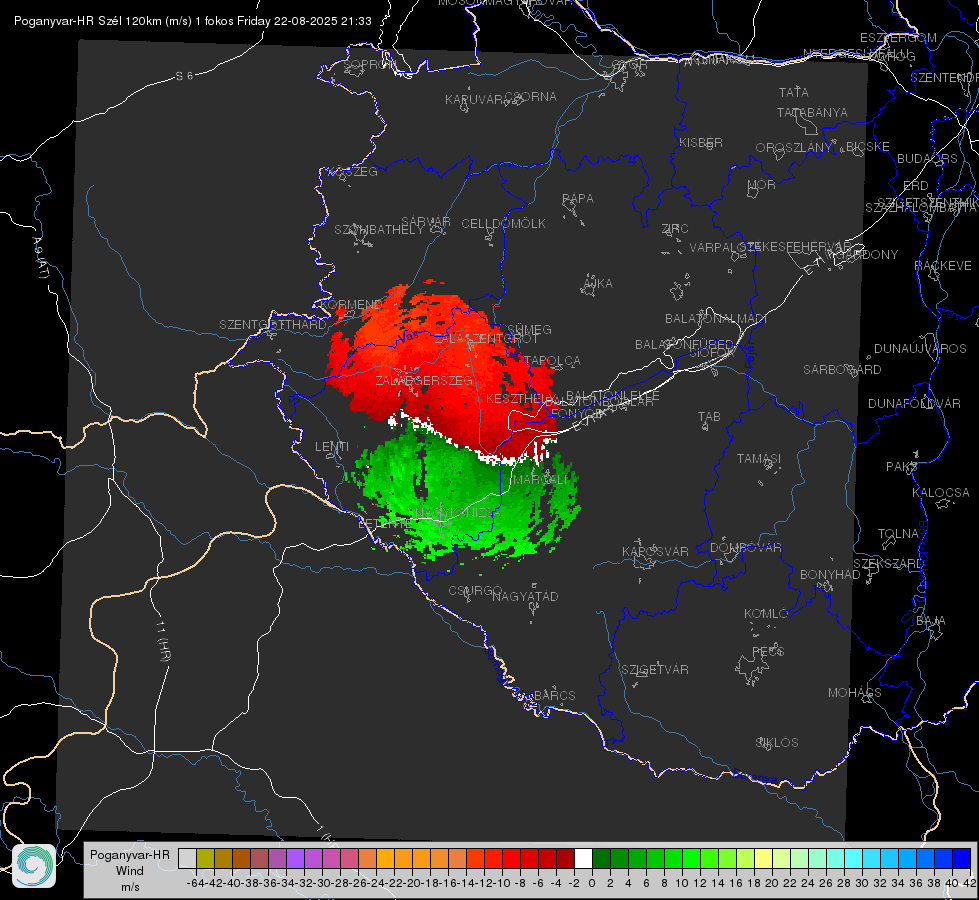
Task: Click the KOMLO label
Action: coord(766,614)
